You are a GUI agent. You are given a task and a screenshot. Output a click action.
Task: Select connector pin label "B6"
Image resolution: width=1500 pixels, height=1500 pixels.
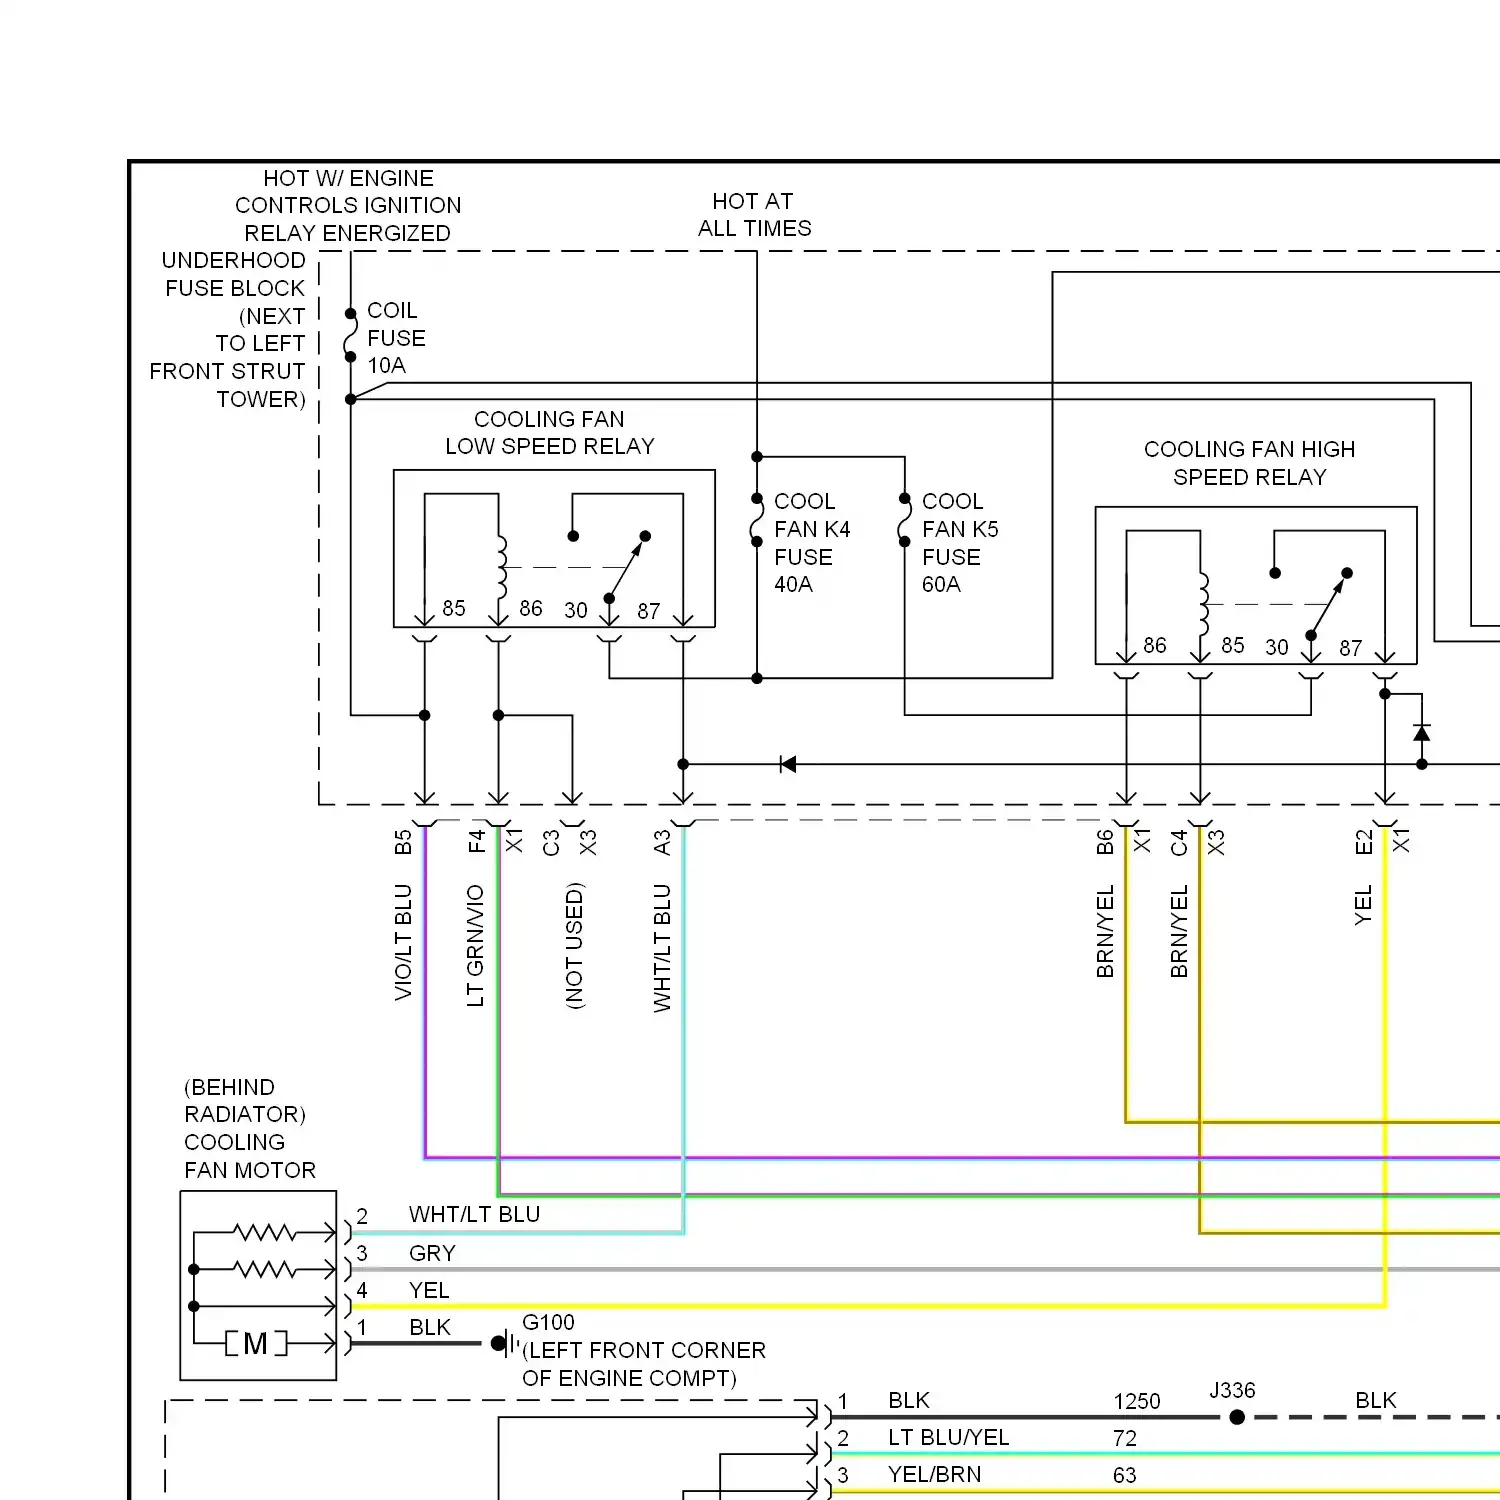pyautogui.click(x=1105, y=842)
